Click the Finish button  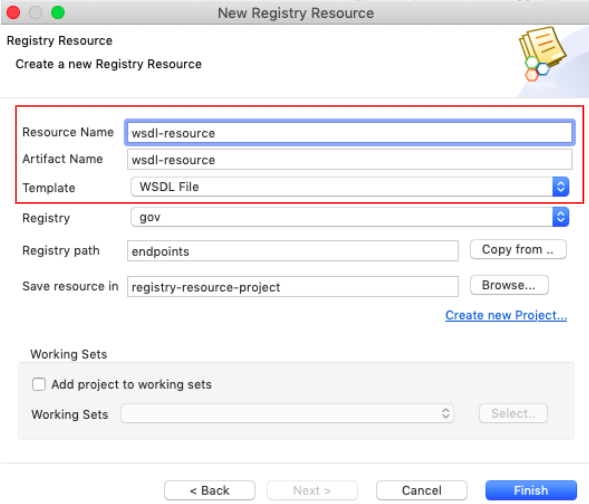coord(531,490)
